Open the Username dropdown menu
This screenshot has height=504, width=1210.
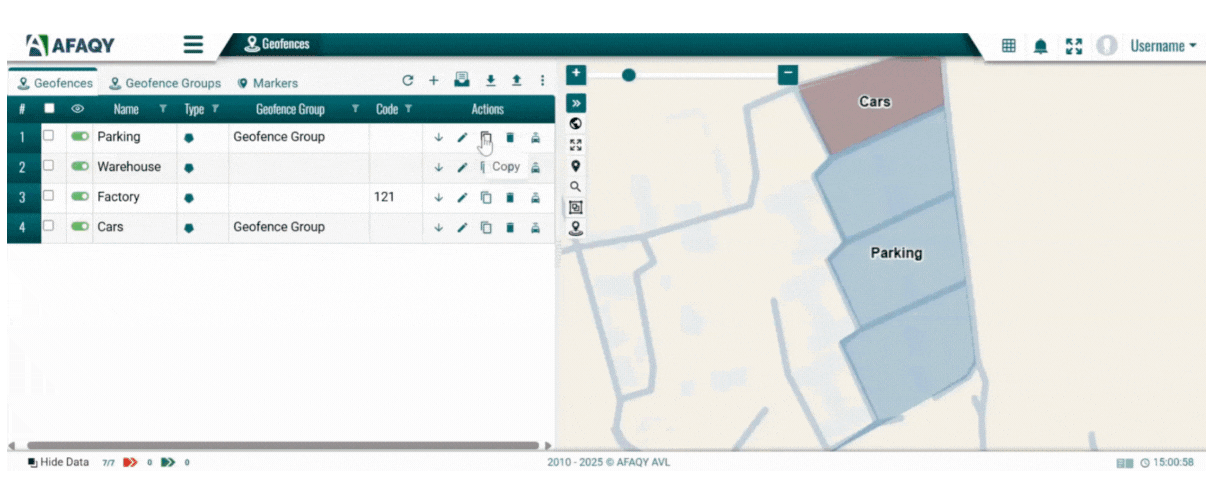1163,46
